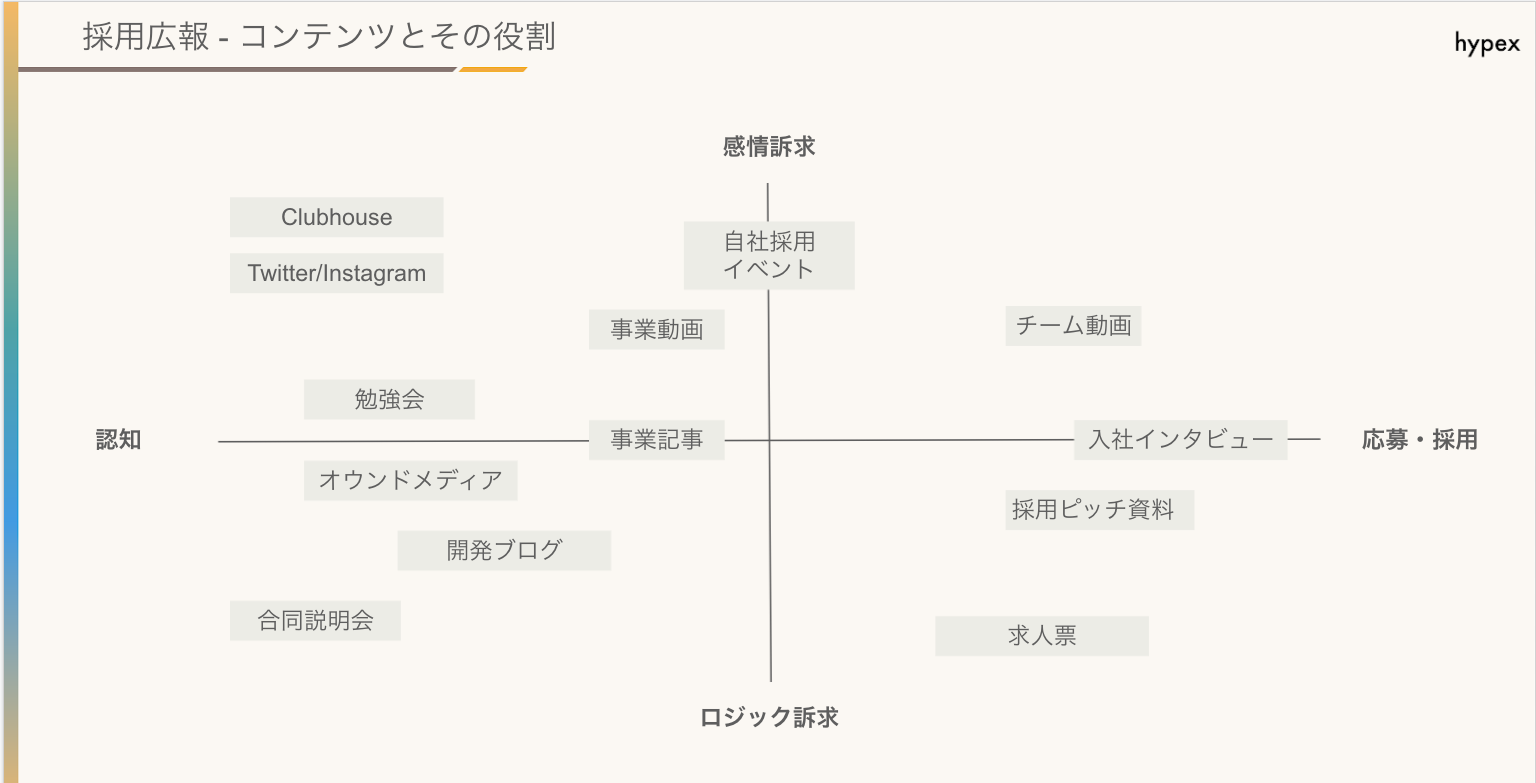Click the チーム動画 box
This screenshot has height=783, width=1536.
pyautogui.click(x=1073, y=325)
